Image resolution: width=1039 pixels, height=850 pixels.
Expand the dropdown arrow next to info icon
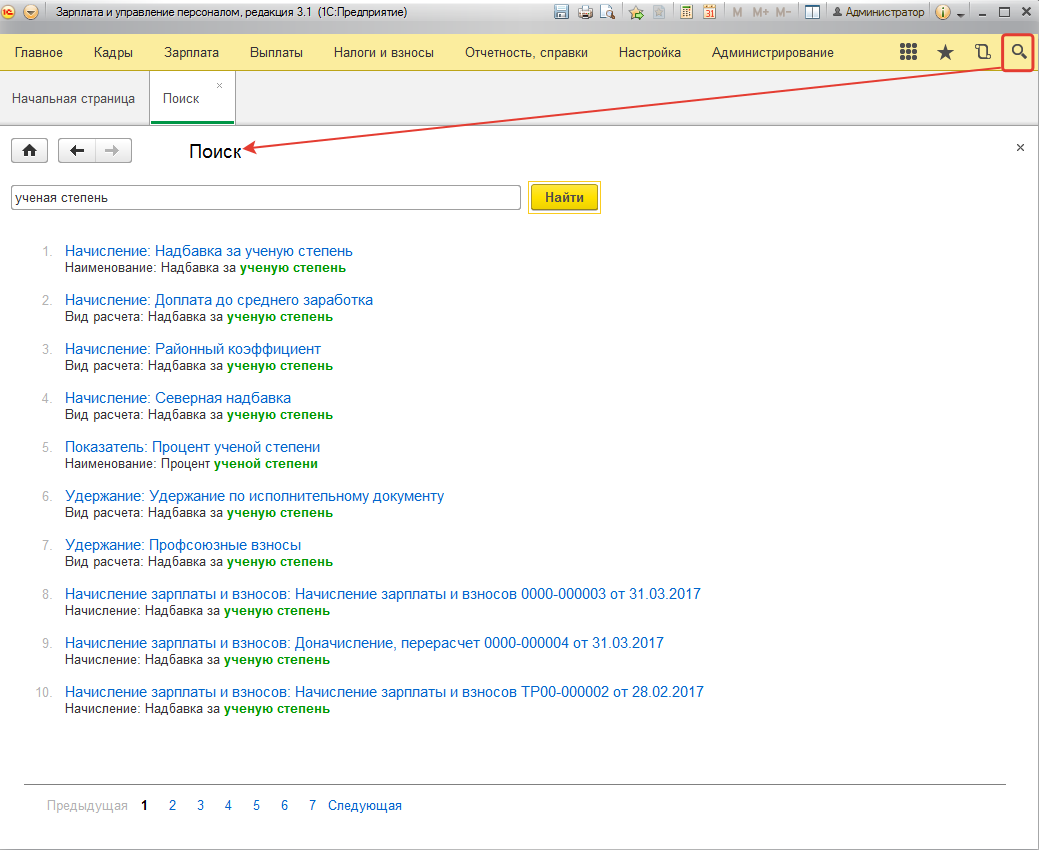click(x=960, y=14)
